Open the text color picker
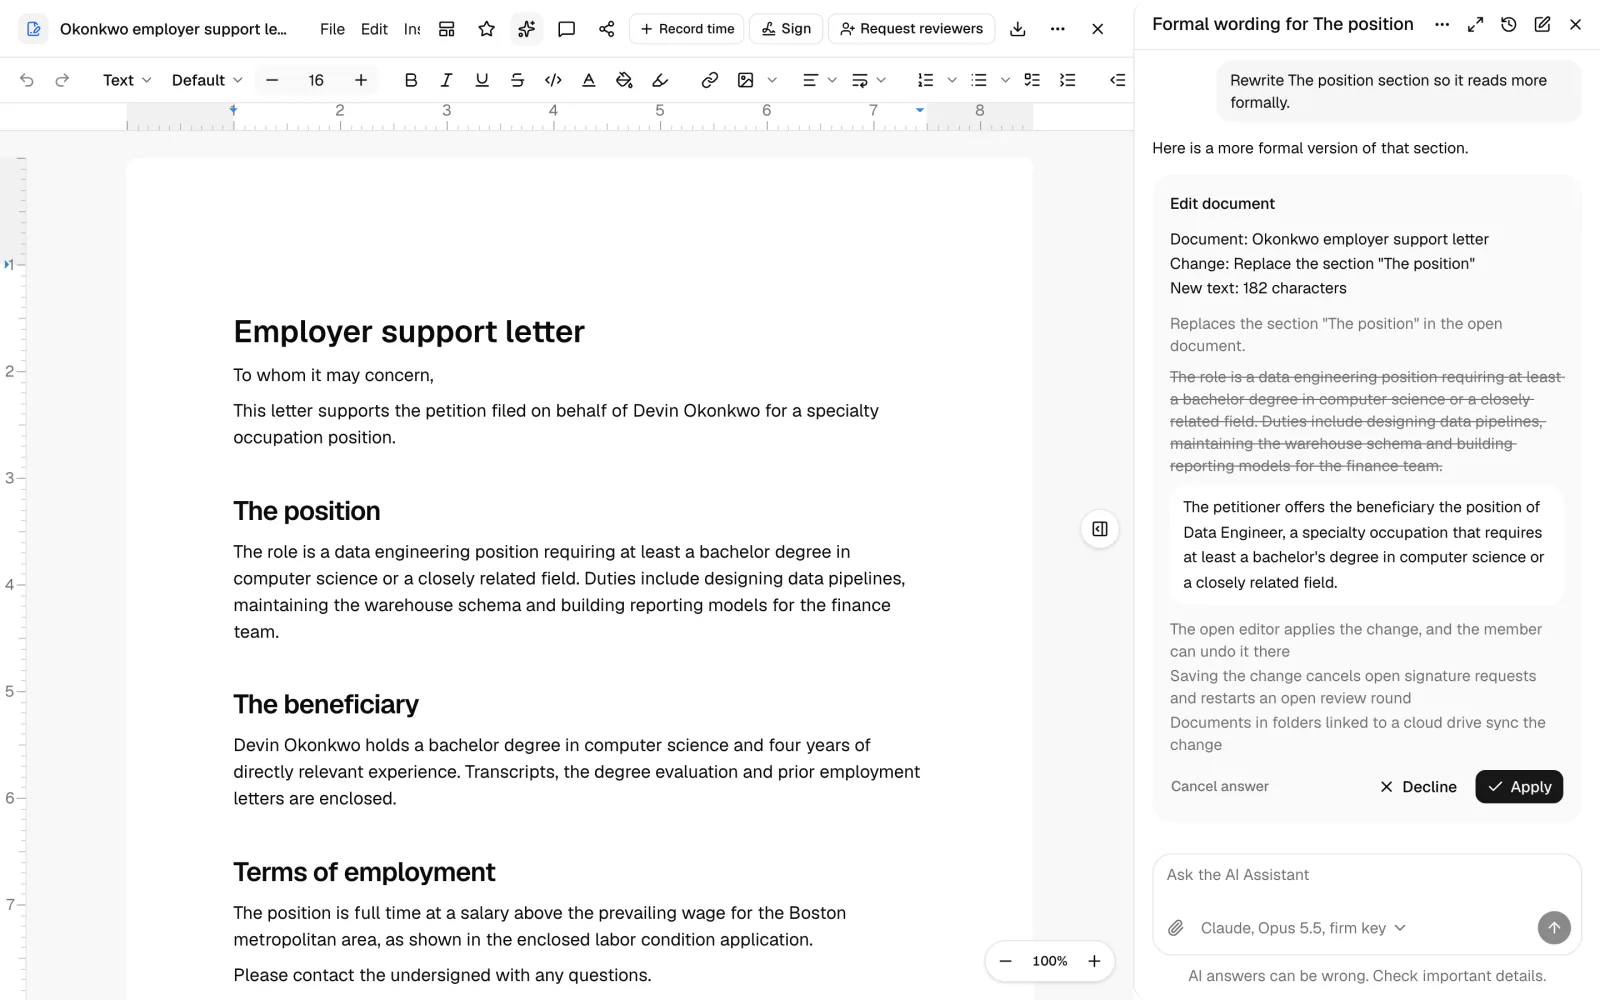 [589, 80]
